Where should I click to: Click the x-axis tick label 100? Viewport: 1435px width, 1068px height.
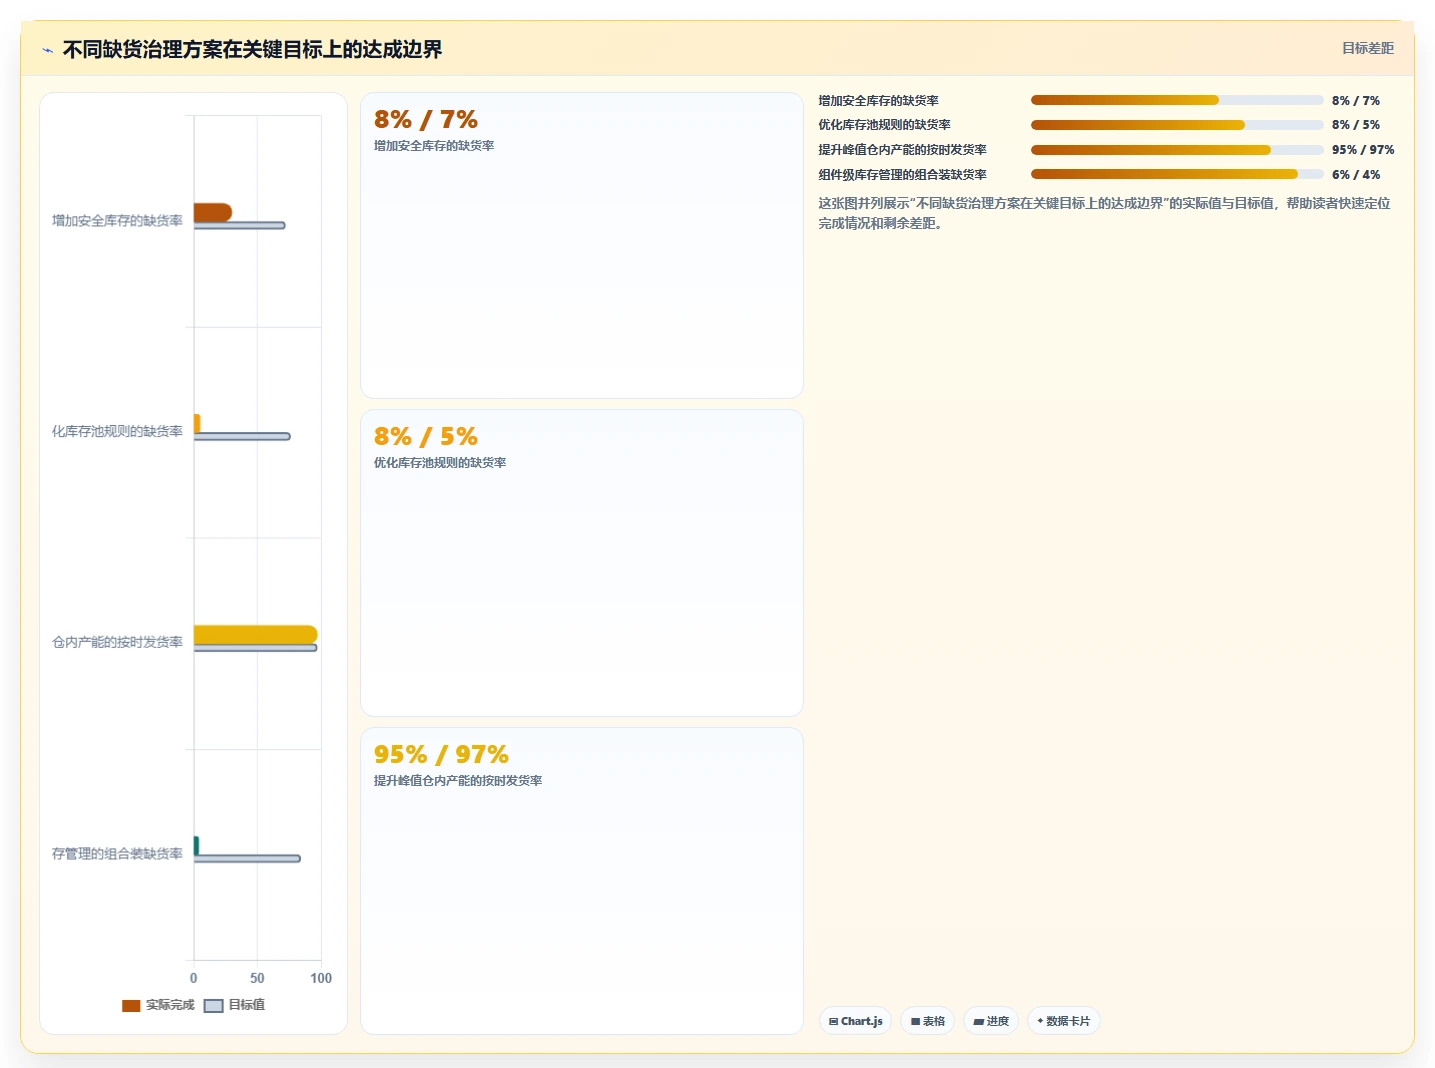pyautogui.click(x=321, y=978)
